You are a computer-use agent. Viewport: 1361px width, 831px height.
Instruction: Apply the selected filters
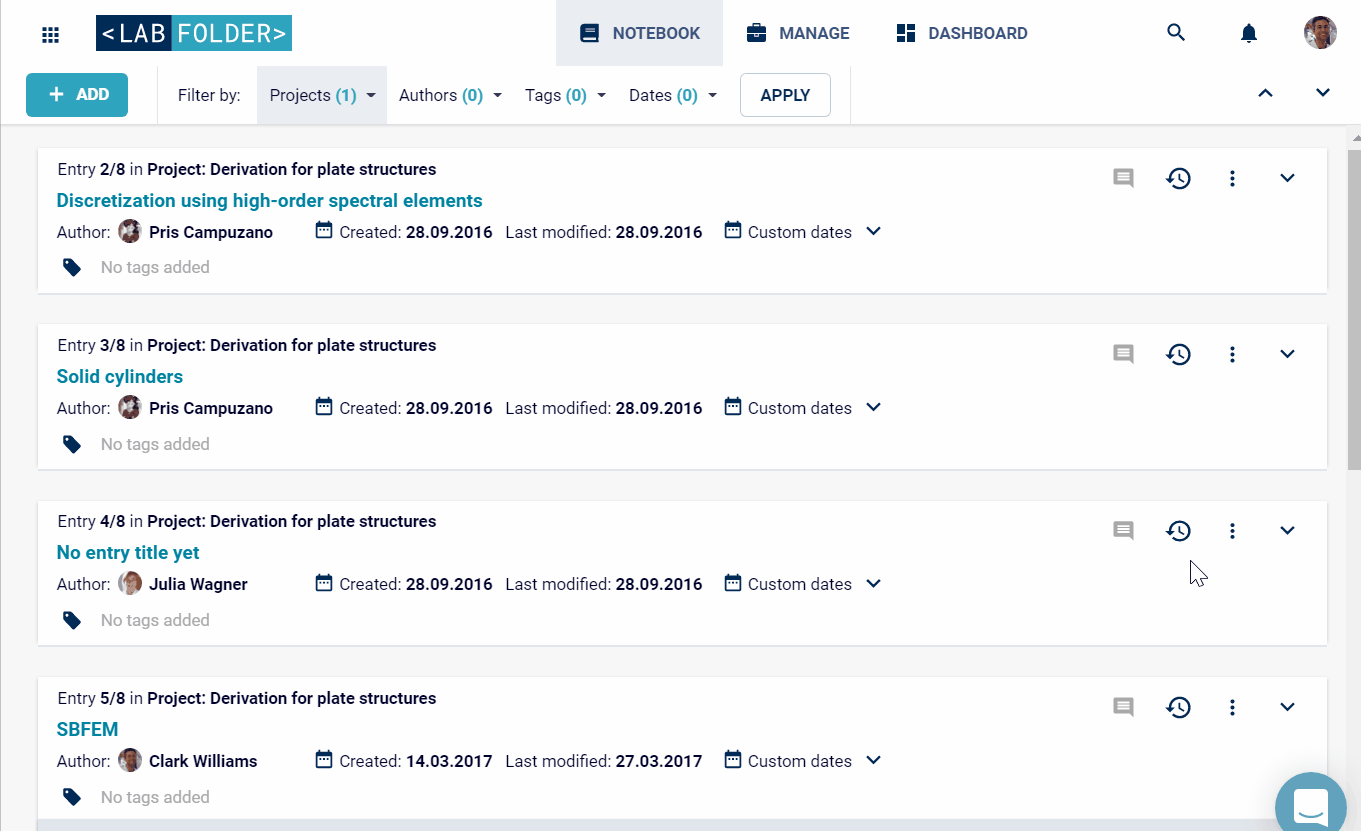coord(785,95)
